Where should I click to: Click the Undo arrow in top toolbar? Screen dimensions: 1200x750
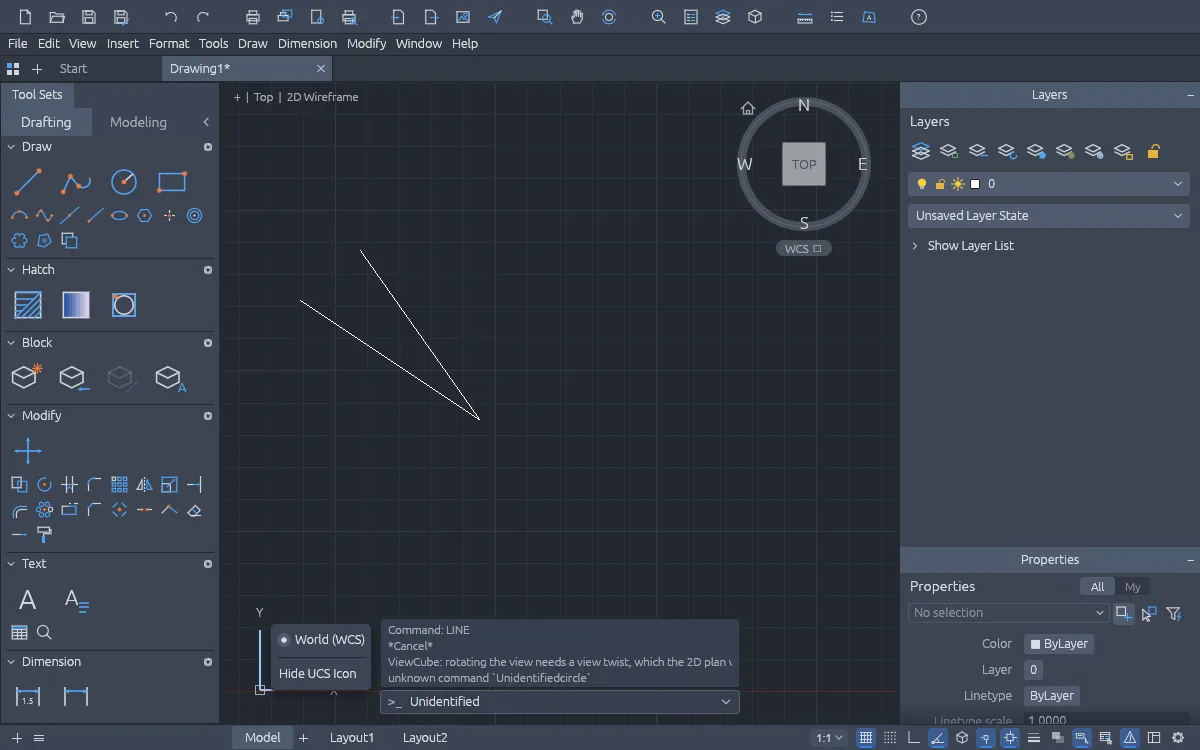171,17
